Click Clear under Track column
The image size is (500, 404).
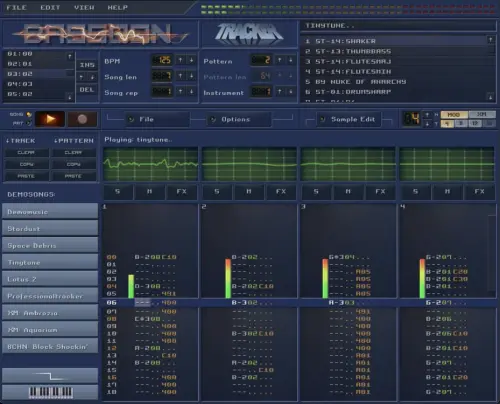[26, 153]
